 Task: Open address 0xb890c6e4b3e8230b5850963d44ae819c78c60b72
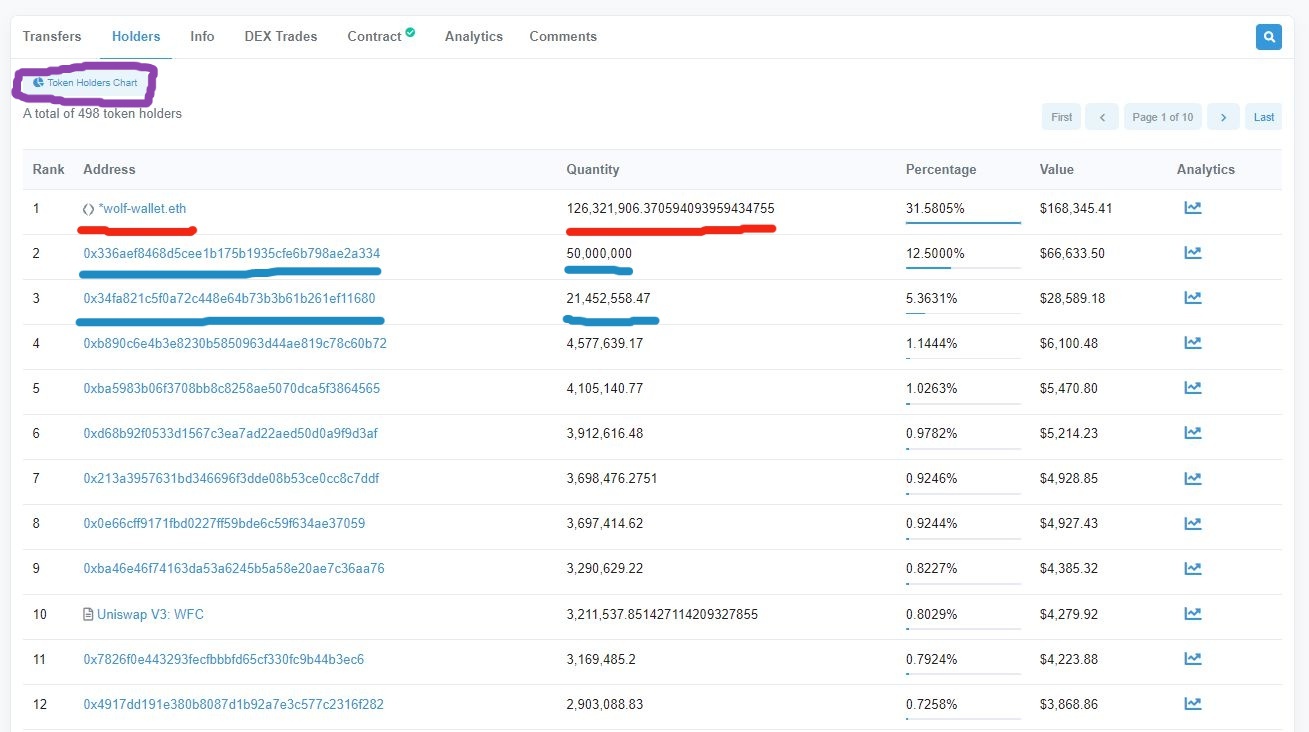coord(235,343)
